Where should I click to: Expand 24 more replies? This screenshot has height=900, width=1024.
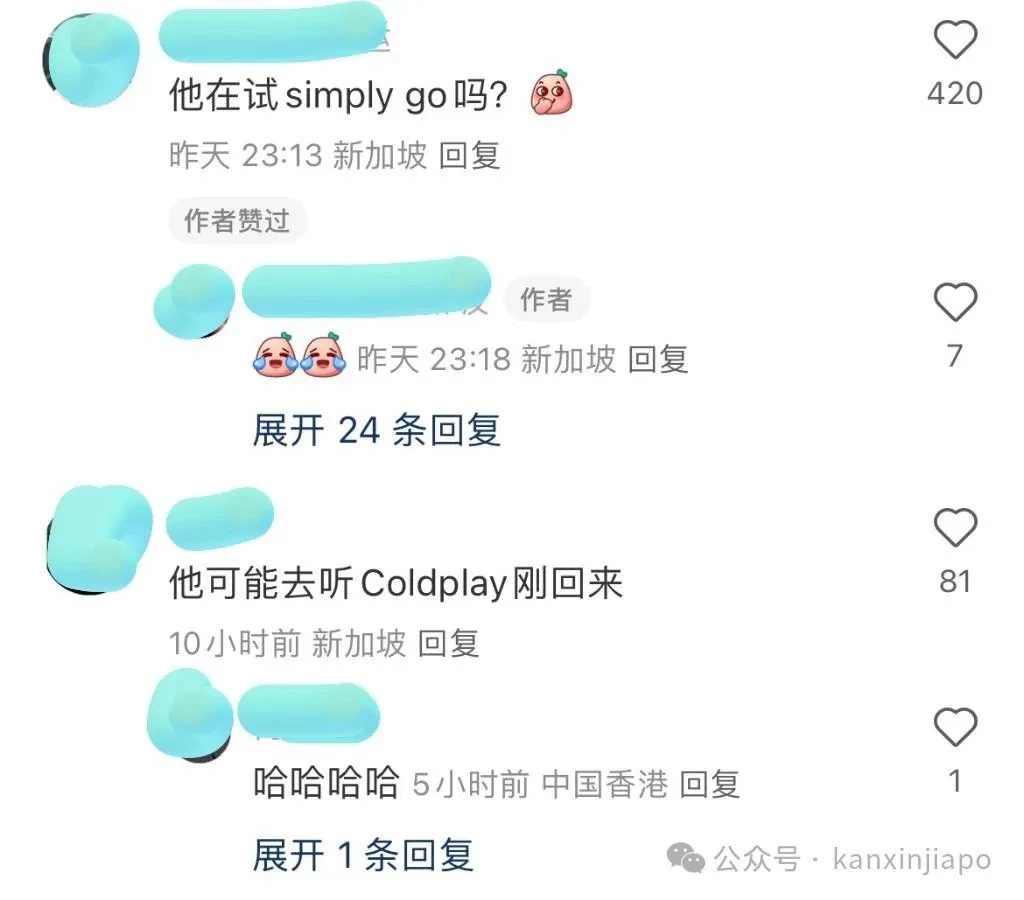click(x=377, y=430)
